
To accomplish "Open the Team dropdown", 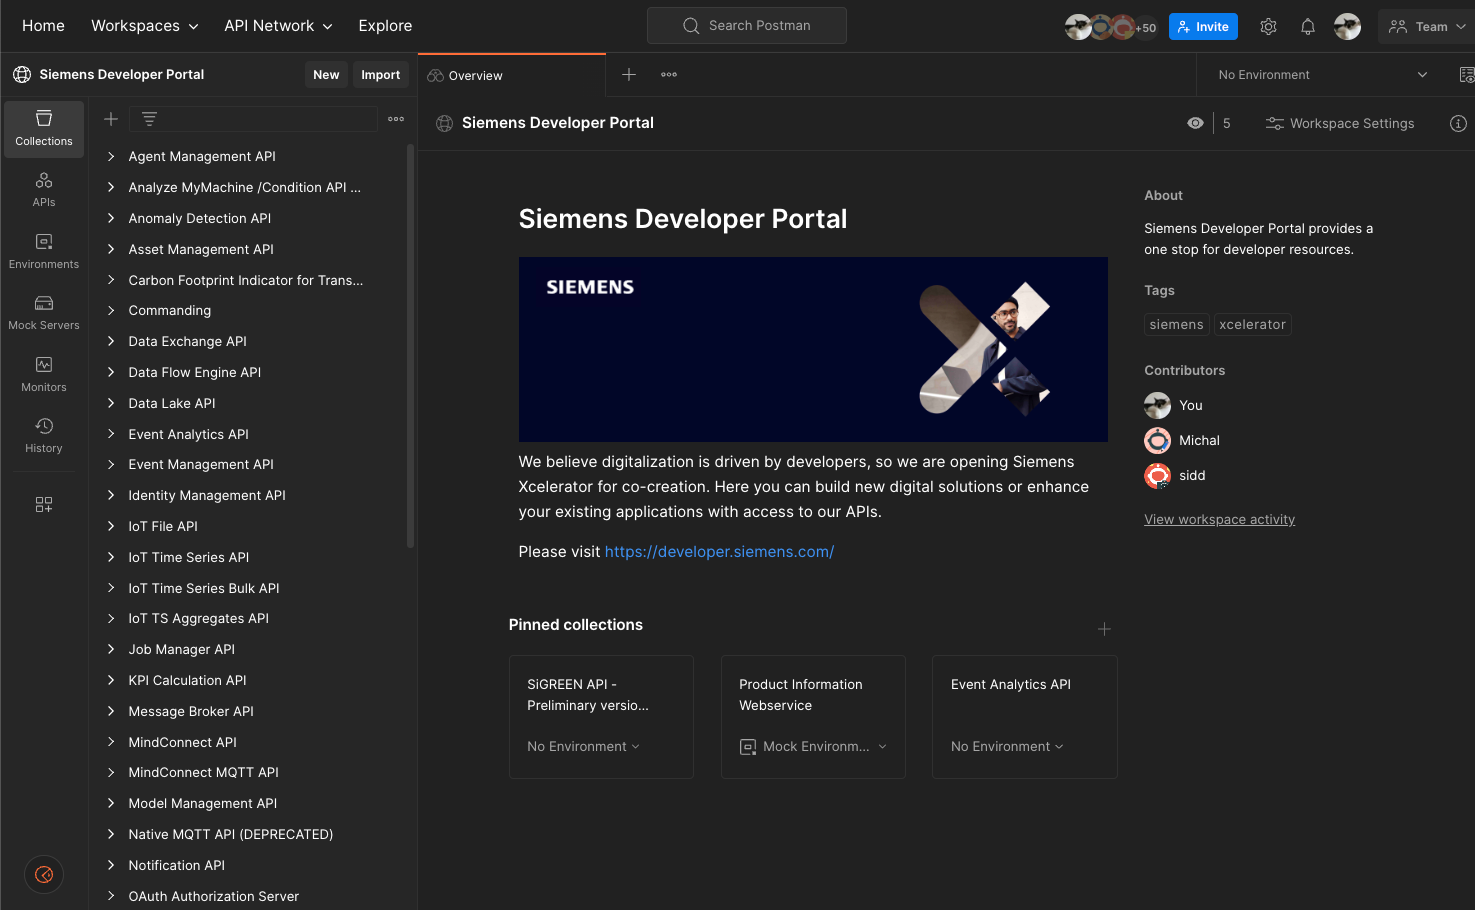I will click(x=1427, y=27).
